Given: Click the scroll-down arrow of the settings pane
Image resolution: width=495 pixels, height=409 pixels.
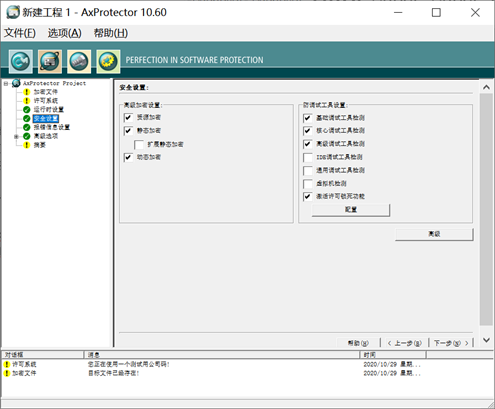Looking at the screenshot, I should (x=486, y=340).
